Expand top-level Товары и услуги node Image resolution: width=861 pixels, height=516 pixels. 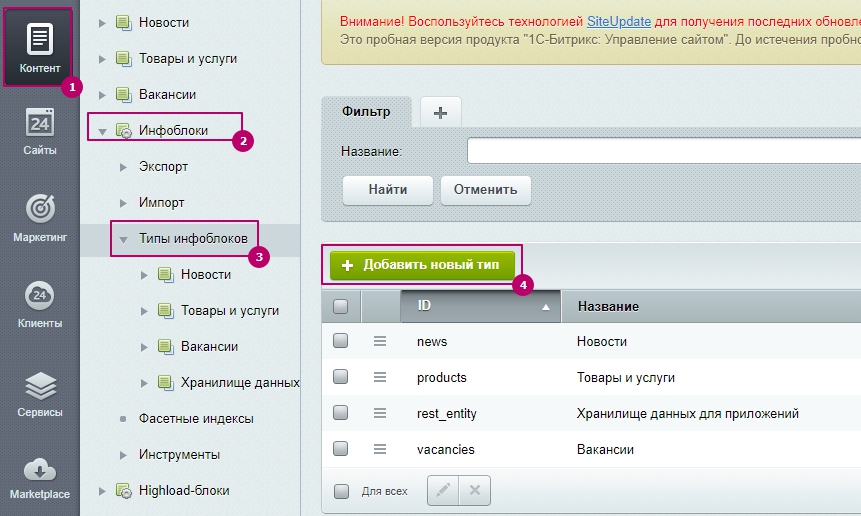click(102, 59)
